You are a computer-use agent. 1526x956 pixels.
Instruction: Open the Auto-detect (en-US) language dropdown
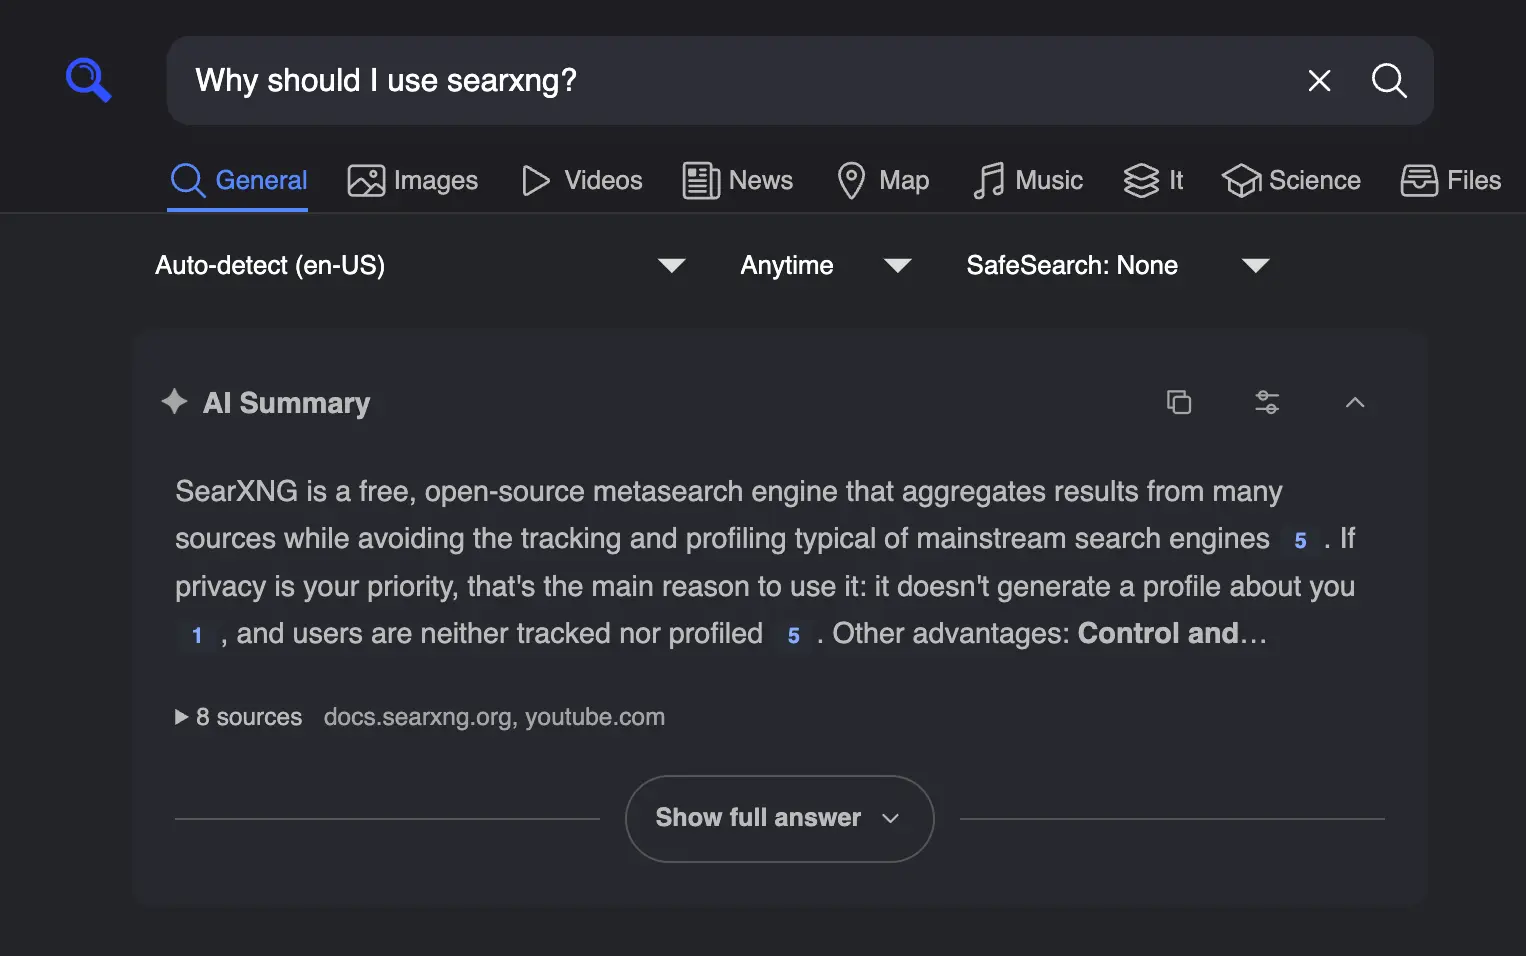coord(420,266)
